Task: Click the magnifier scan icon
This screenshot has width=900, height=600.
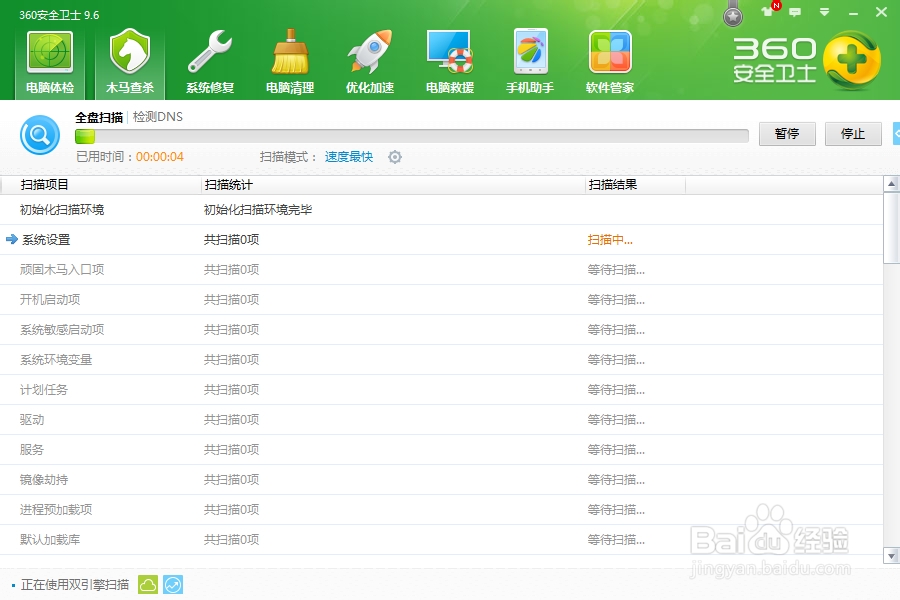Action: tap(40, 135)
